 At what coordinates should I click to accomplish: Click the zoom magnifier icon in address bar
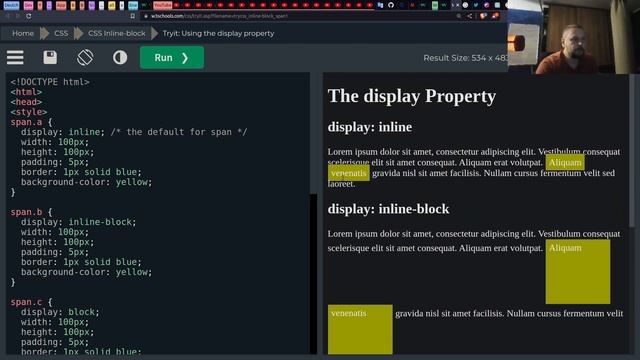[459, 16]
